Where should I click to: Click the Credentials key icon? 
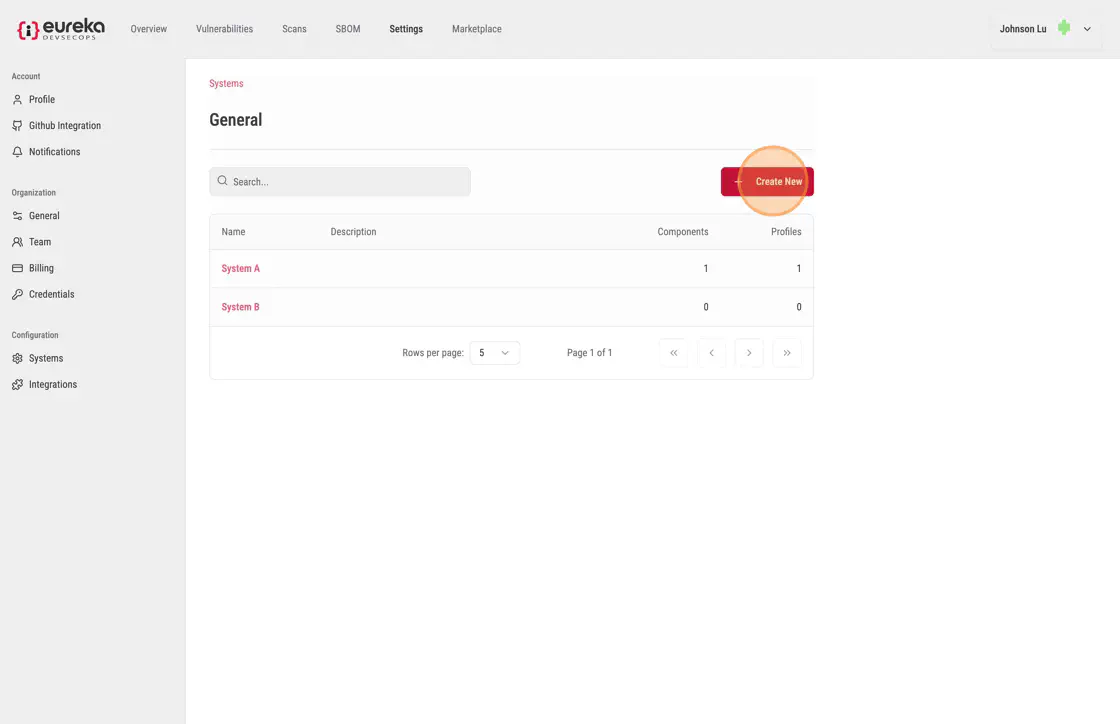point(17,294)
